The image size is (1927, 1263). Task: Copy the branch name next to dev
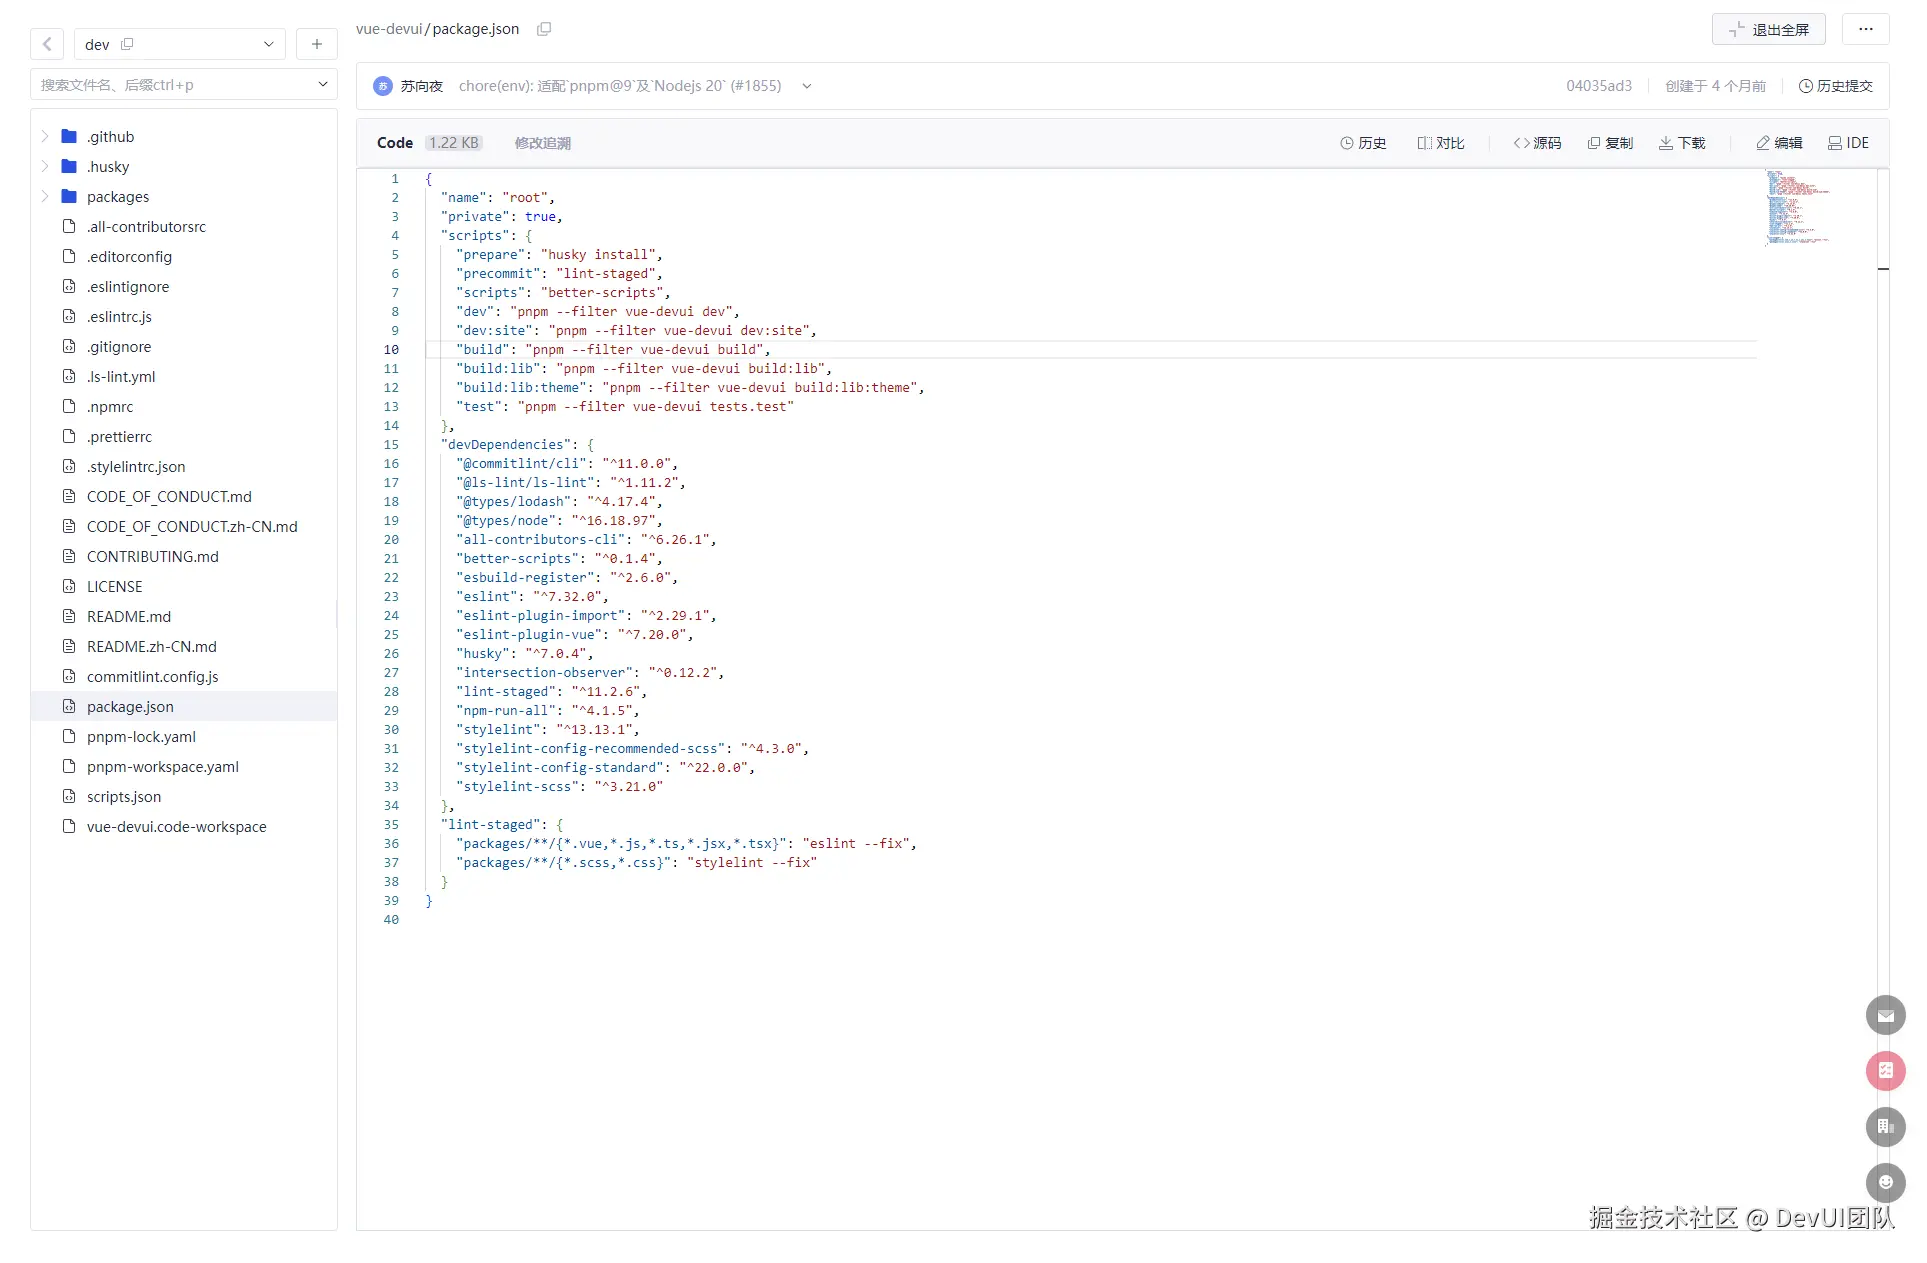tap(127, 44)
